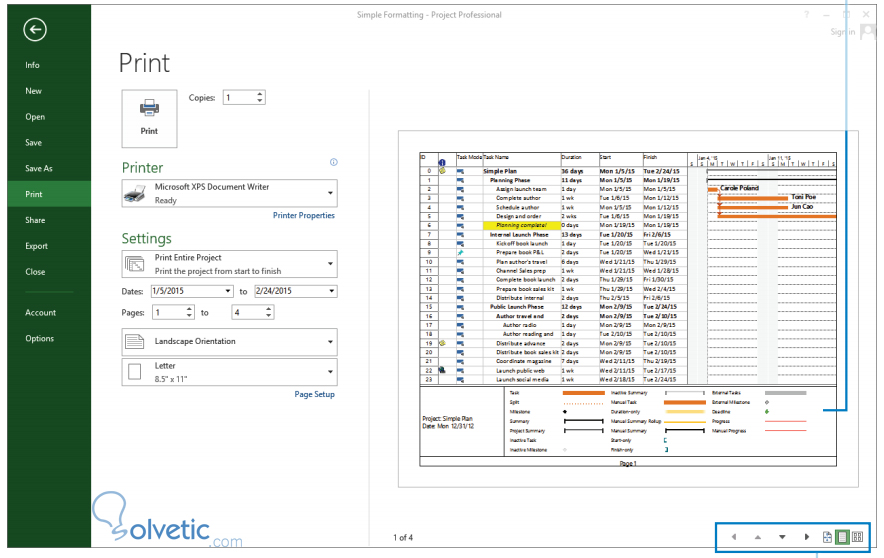Go to next page right in preview
The width and height of the screenshot is (884, 558).
(x=806, y=537)
